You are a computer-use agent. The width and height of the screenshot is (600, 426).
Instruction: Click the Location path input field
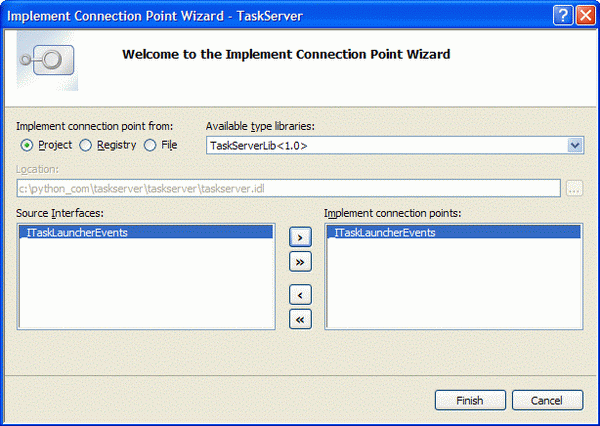coord(289,188)
